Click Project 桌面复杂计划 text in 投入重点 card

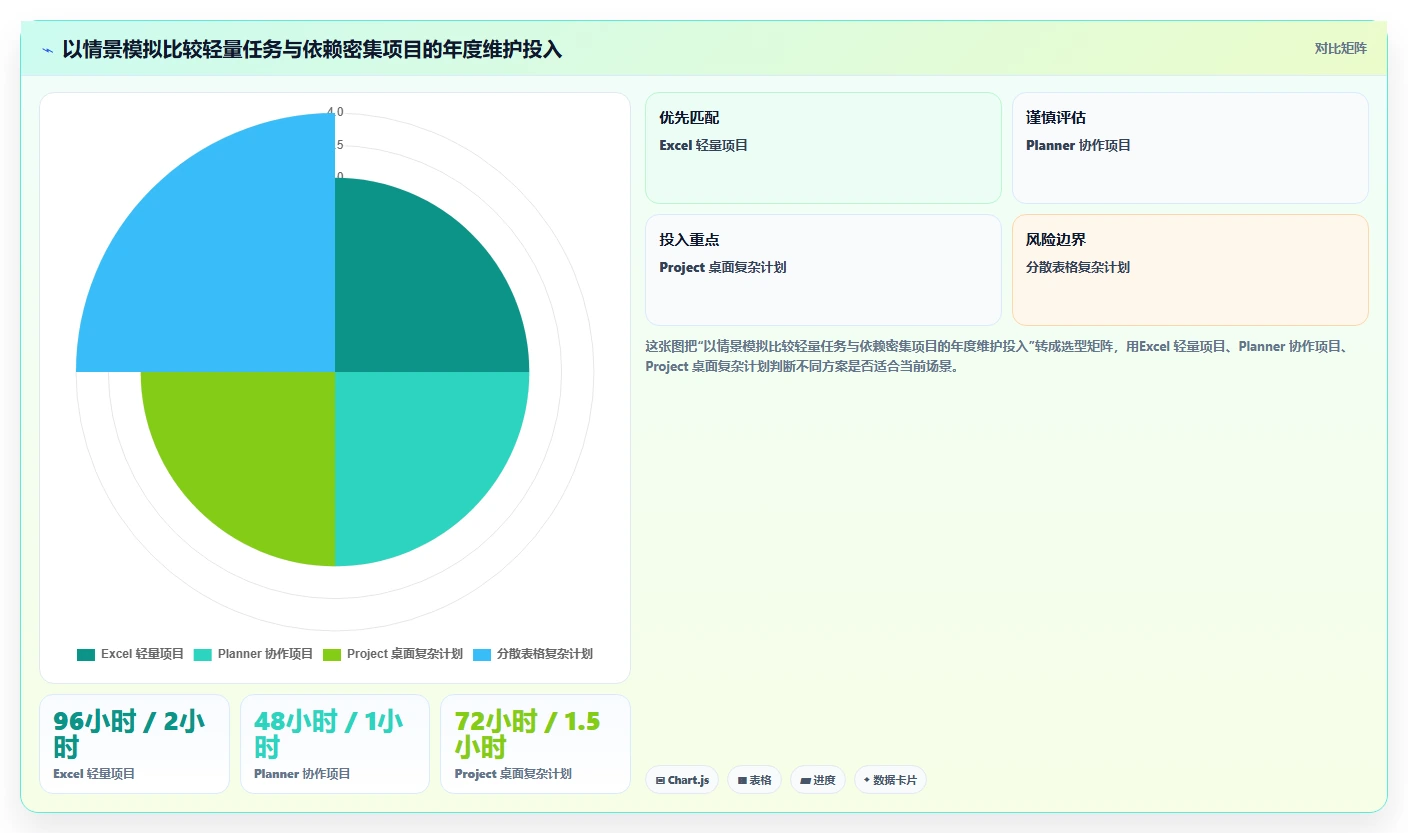click(722, 268)
